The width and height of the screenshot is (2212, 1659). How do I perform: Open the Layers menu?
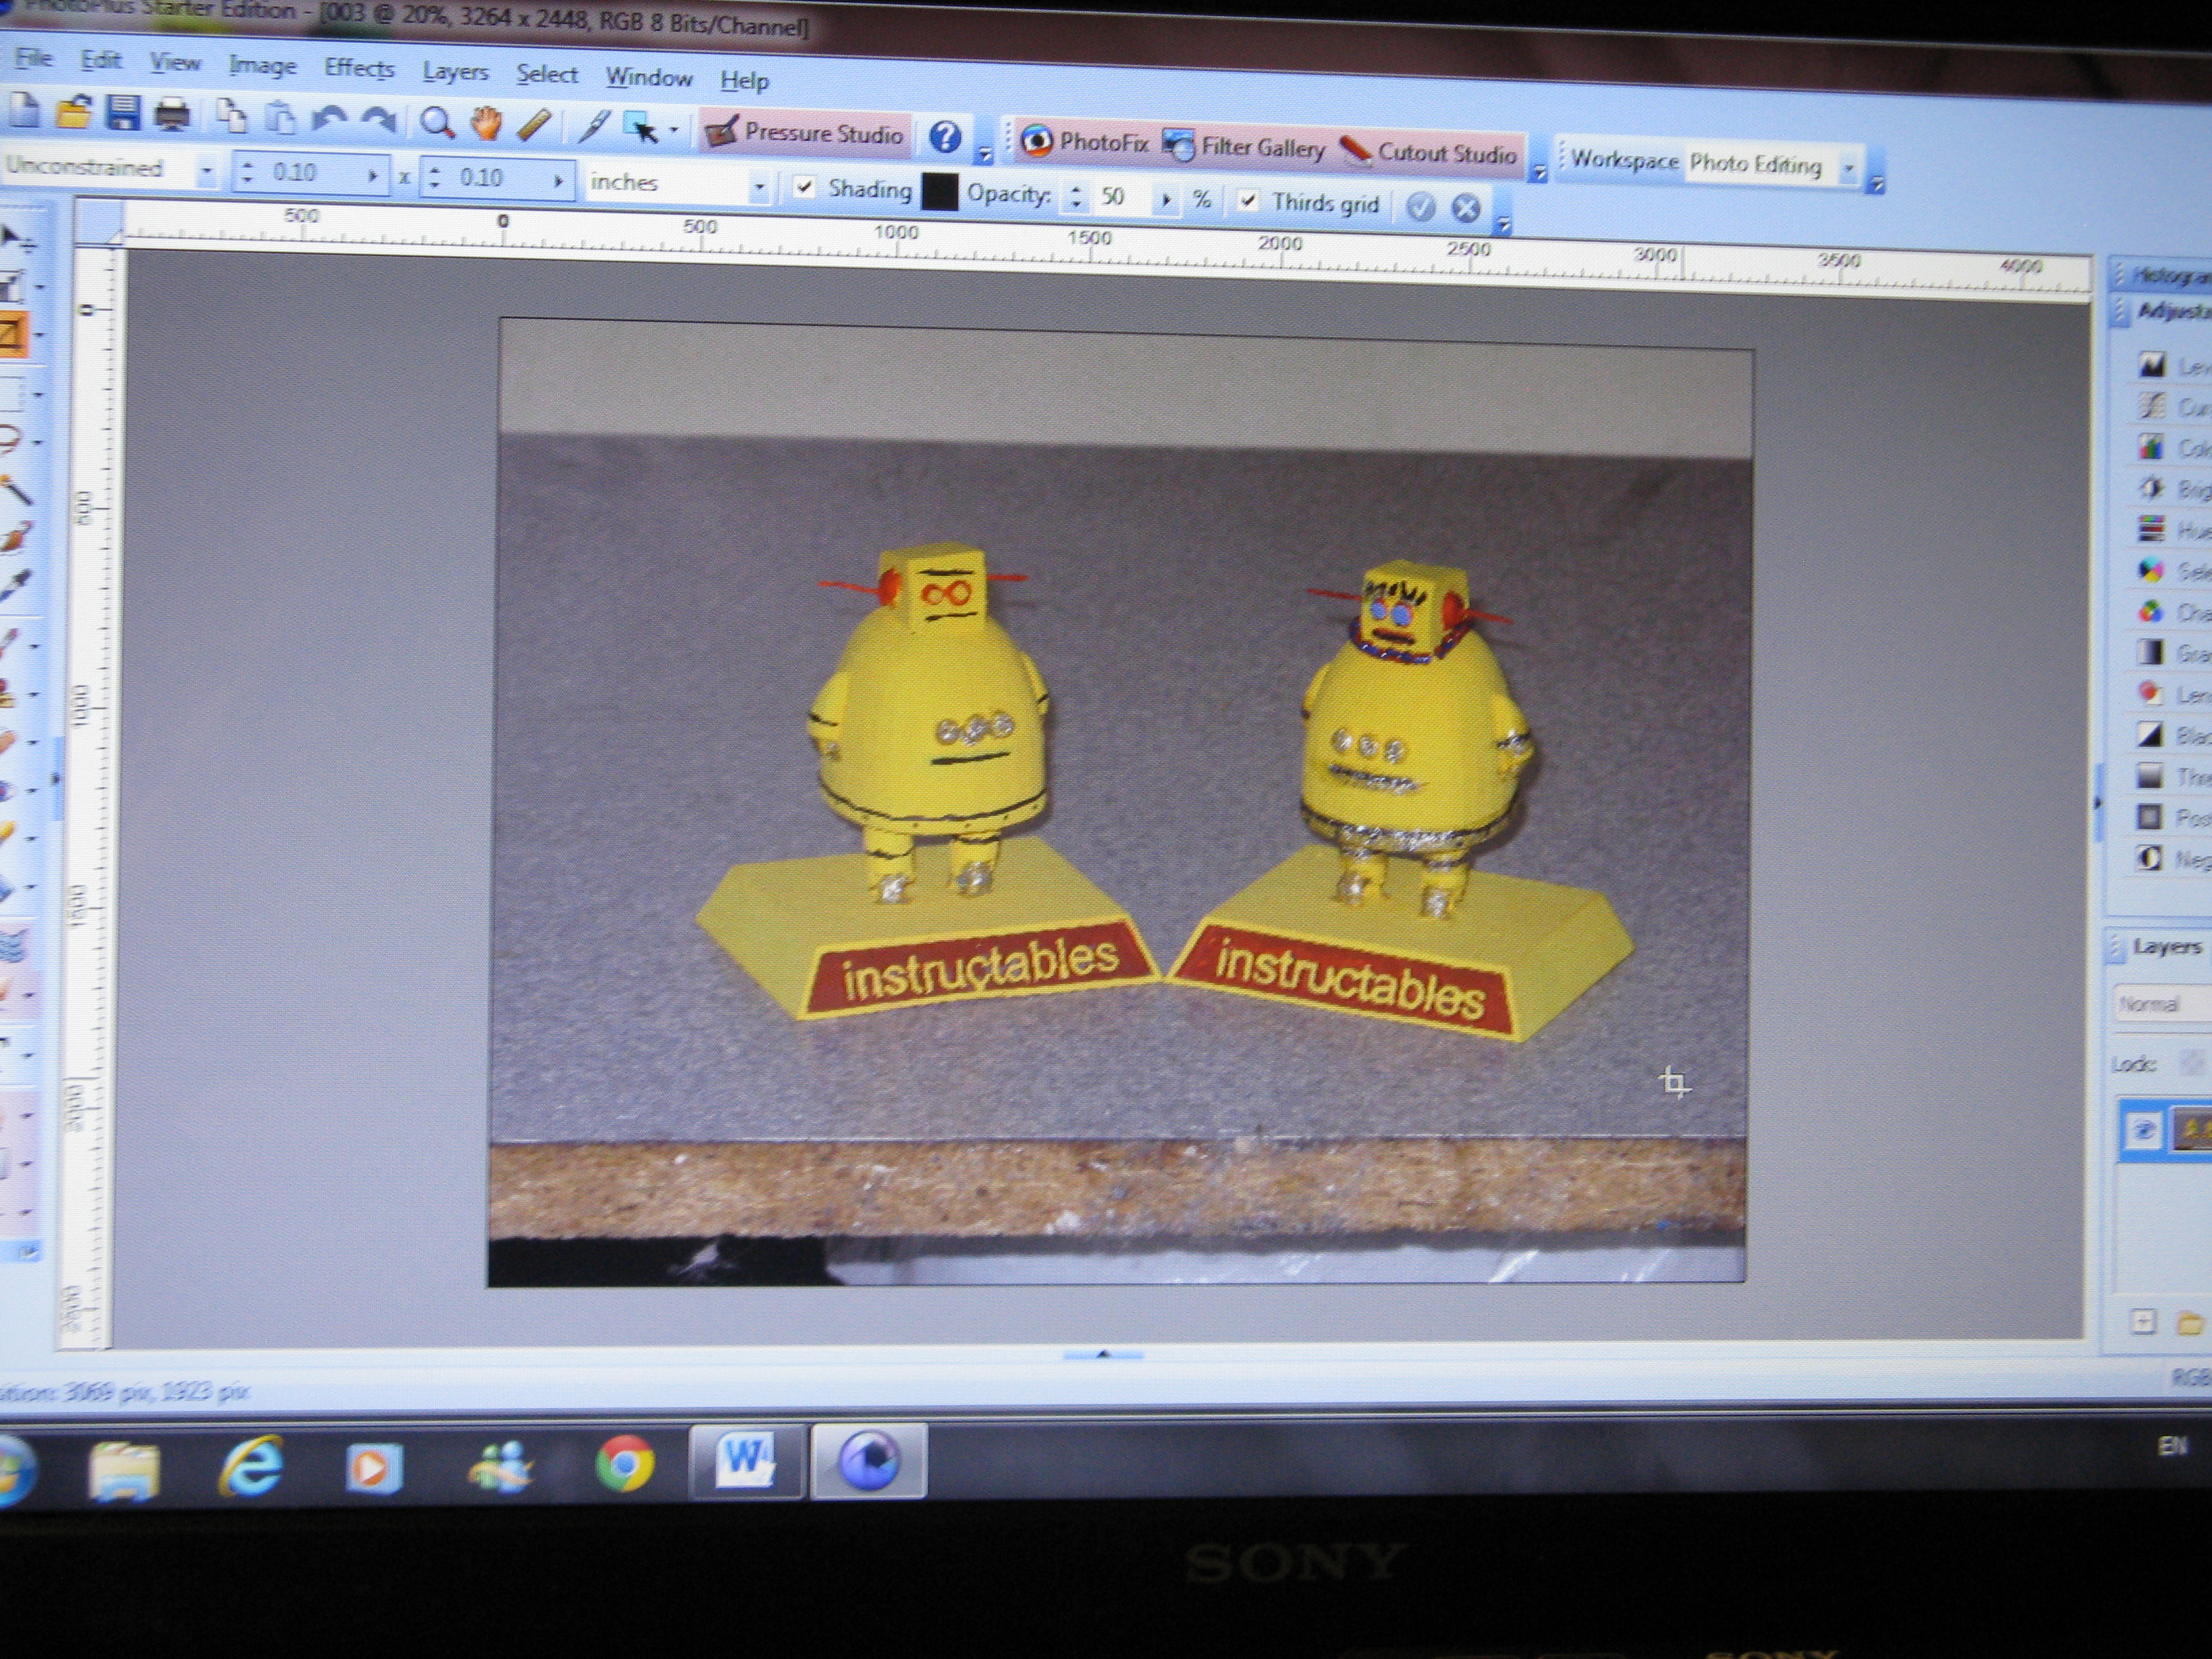pyautogui.click(x=455, y=72)
